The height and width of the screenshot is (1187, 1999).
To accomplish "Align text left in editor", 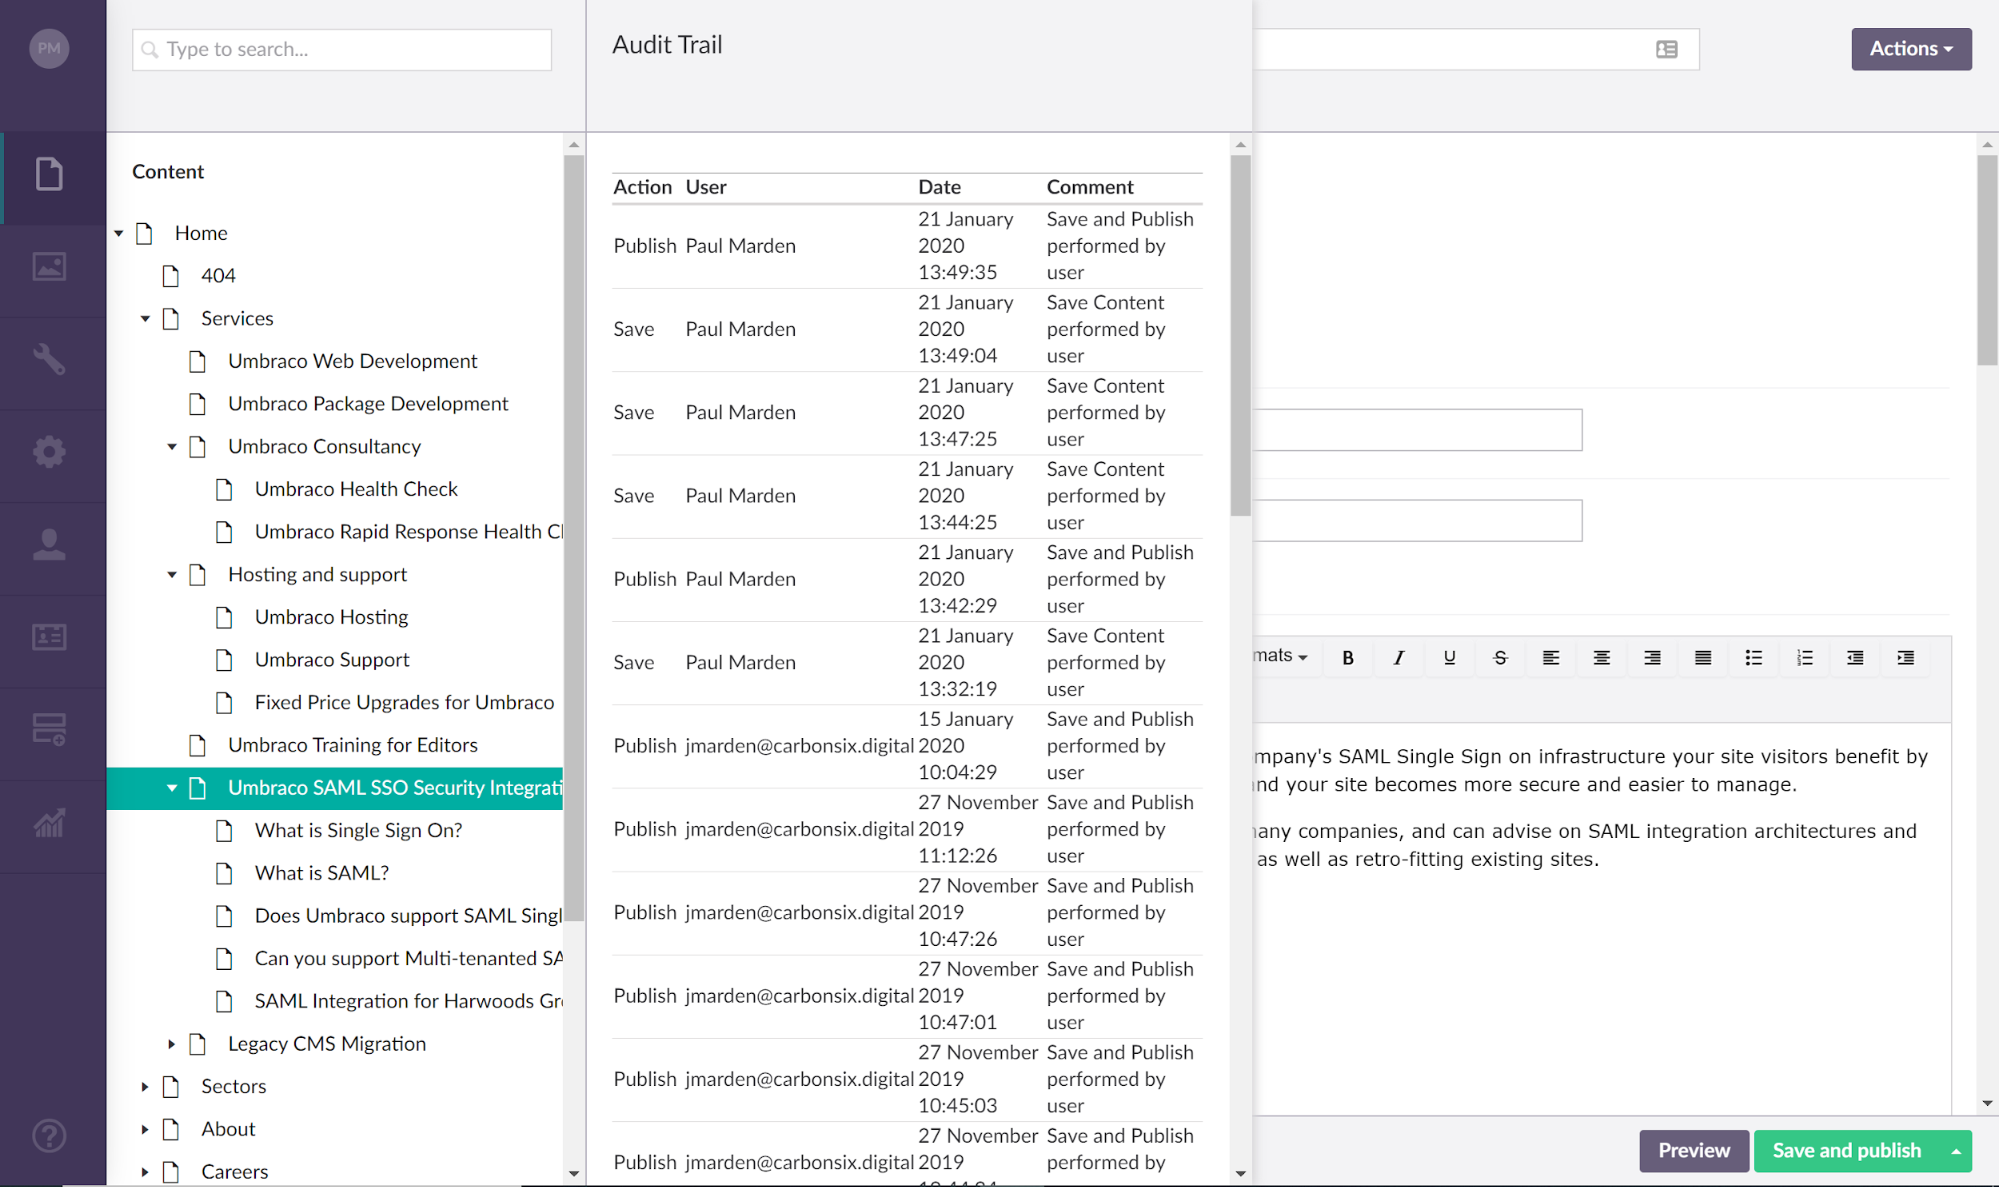I will coord(1551,657).
